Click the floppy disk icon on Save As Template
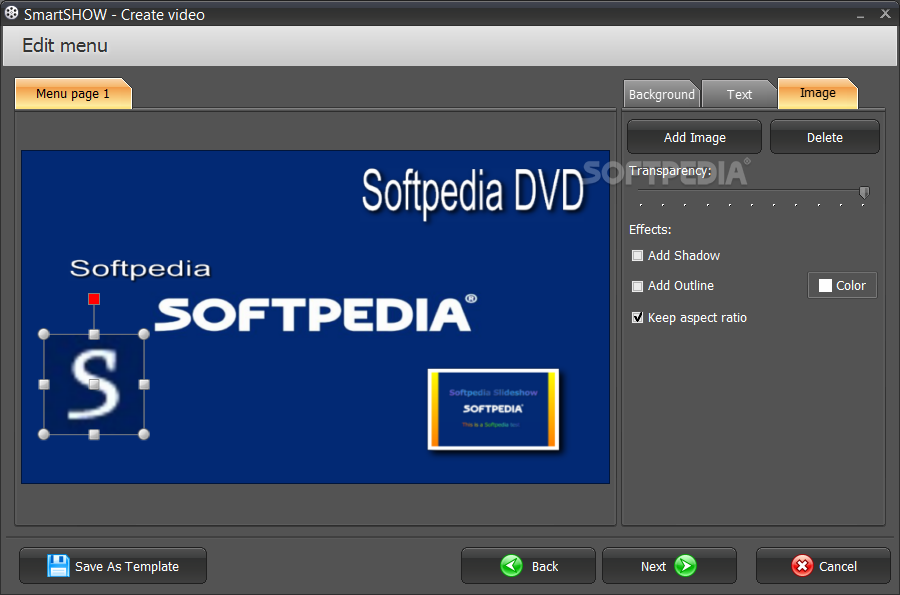 tap(58, 566)
